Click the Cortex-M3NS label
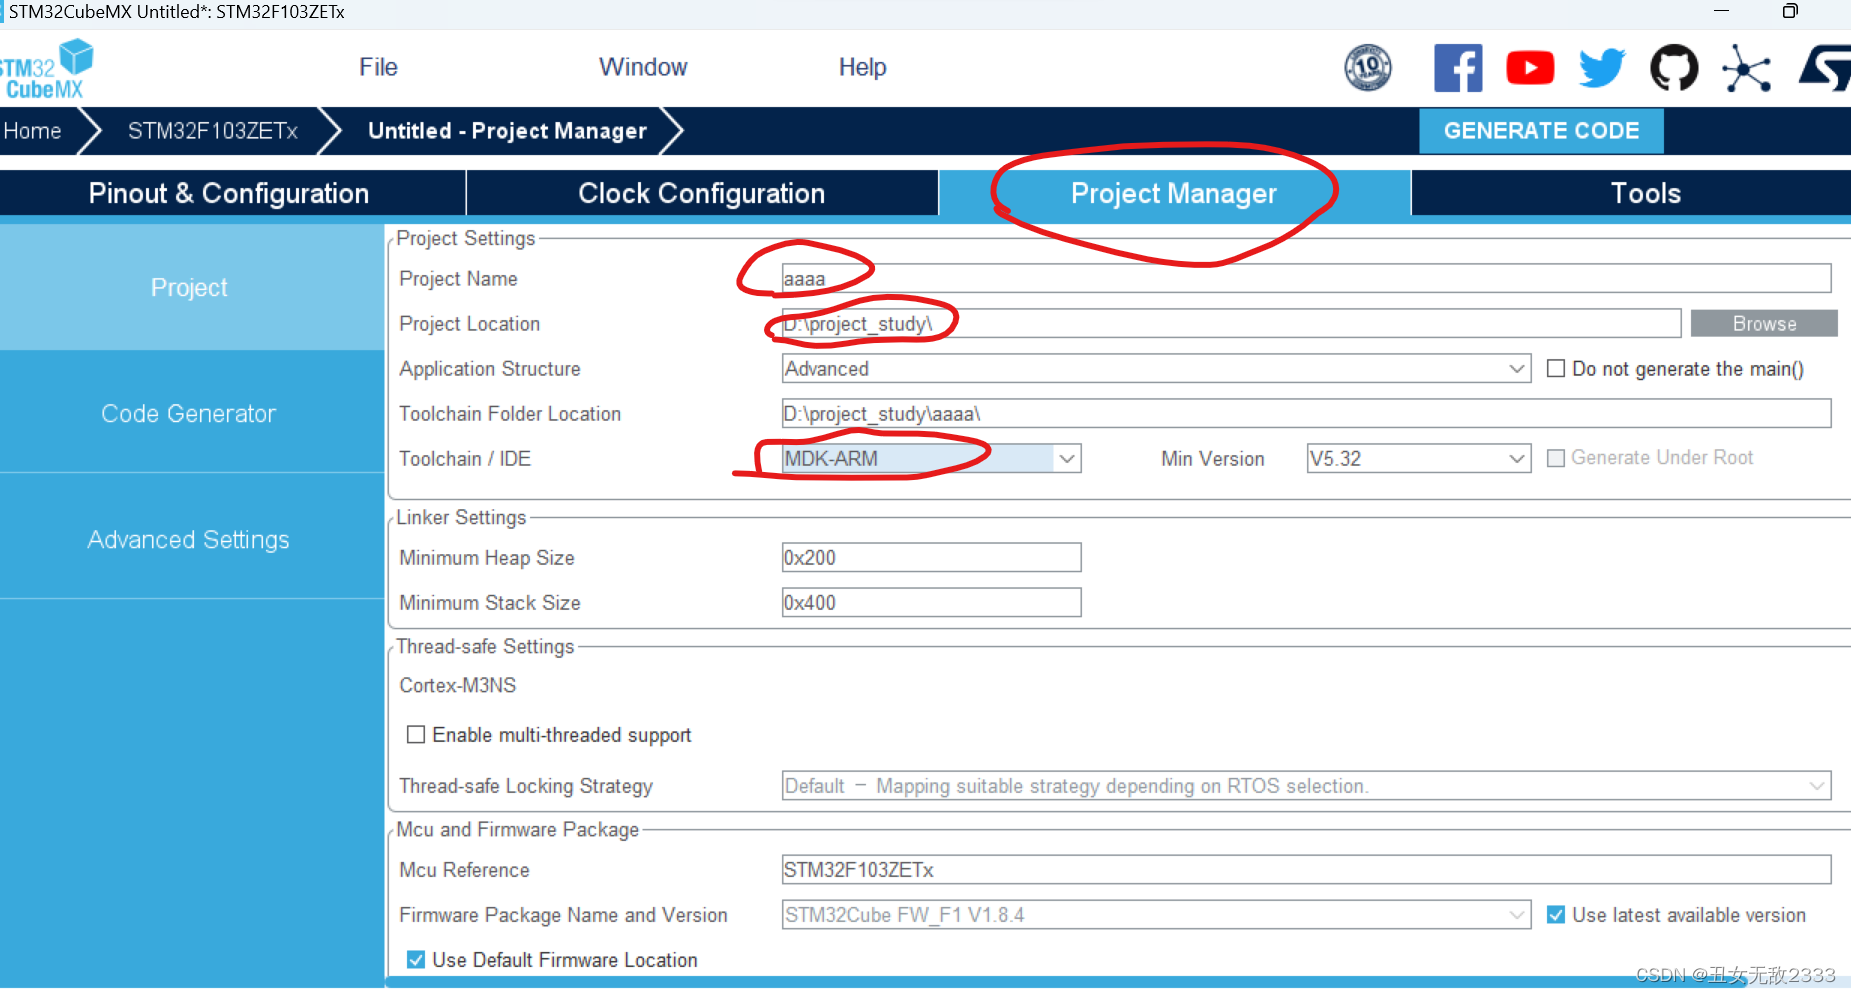 [x=458, y=685]
